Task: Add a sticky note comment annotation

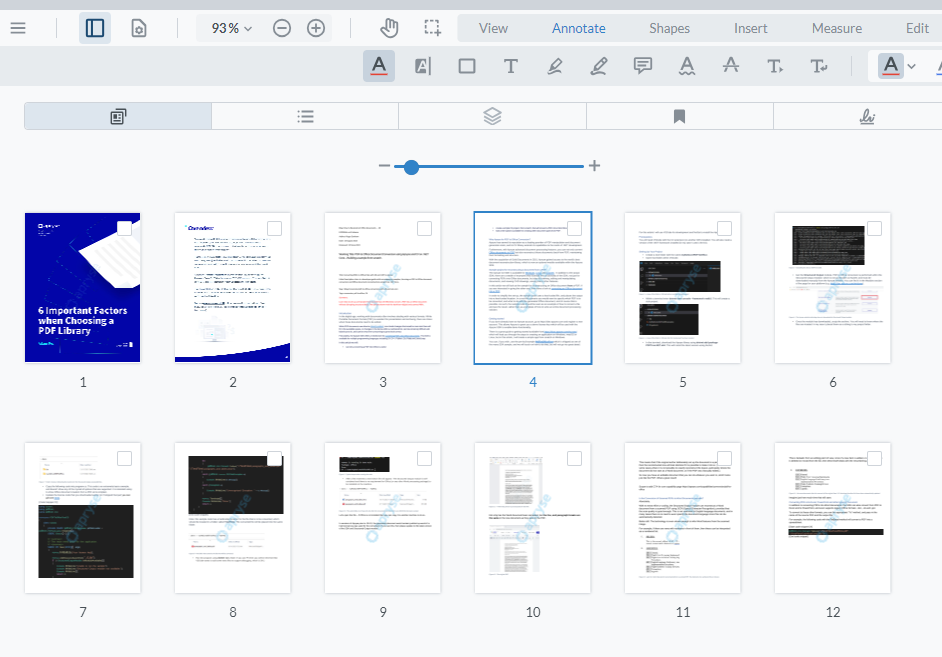Action: (x=642, y=65)
